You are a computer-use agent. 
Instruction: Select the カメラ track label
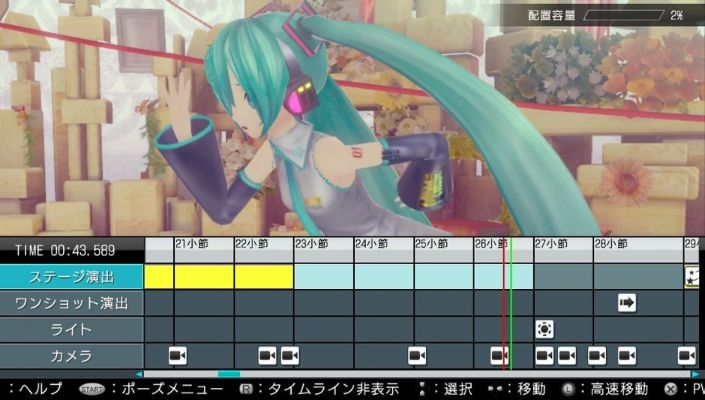point(72,355)
